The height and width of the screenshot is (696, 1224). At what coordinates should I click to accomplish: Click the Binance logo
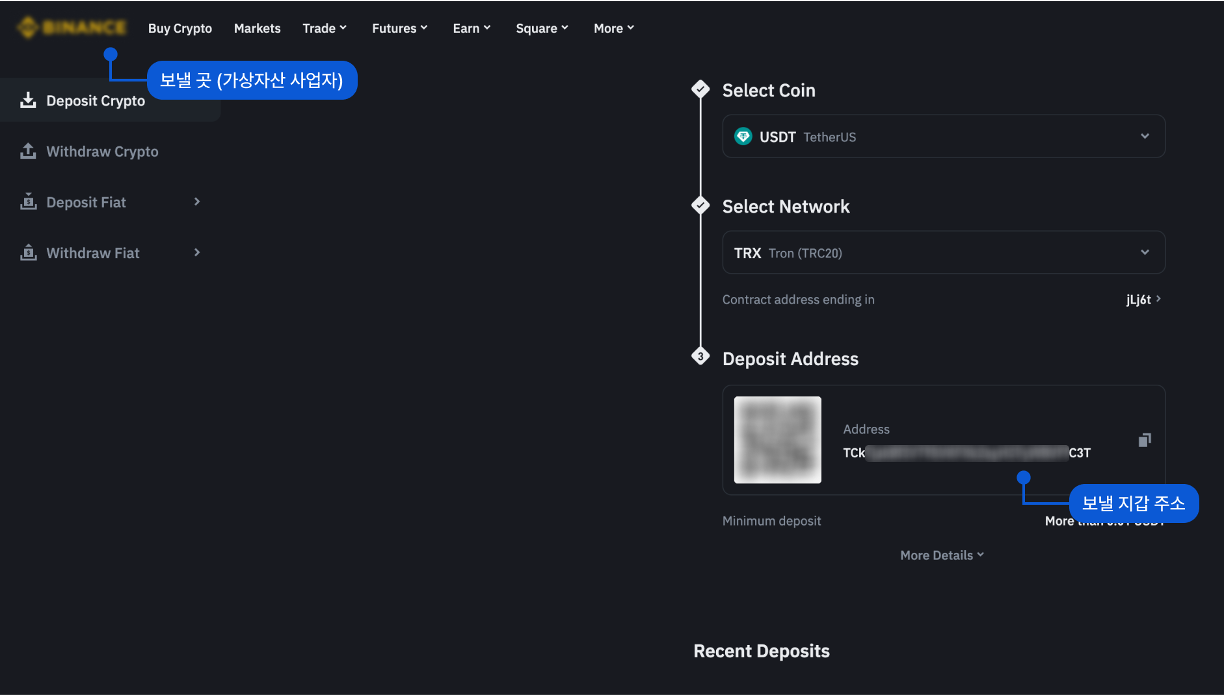tap(72, 28)
